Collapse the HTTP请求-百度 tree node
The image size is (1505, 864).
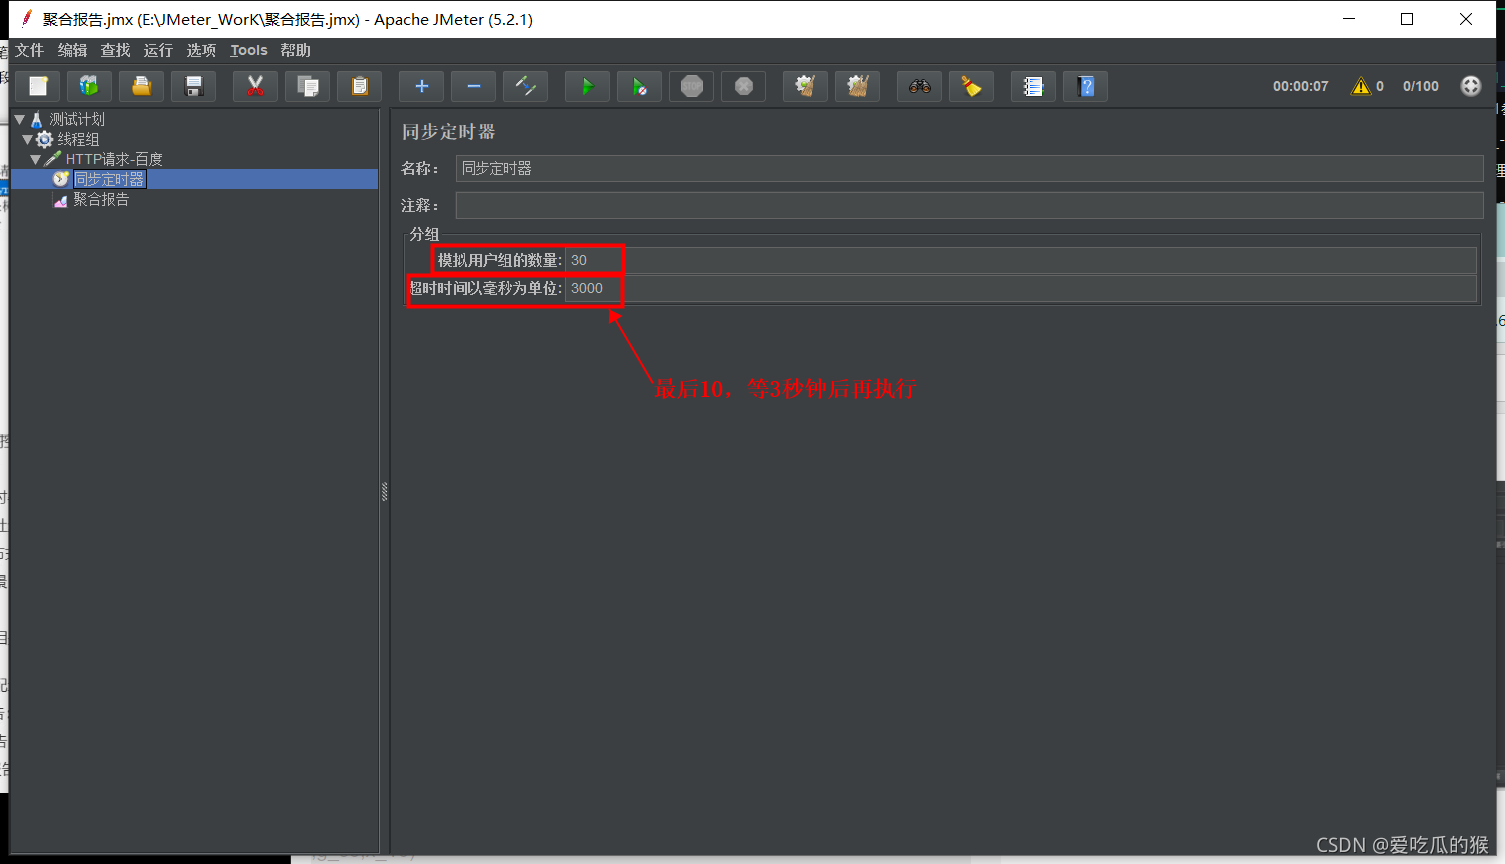(36, 159)
